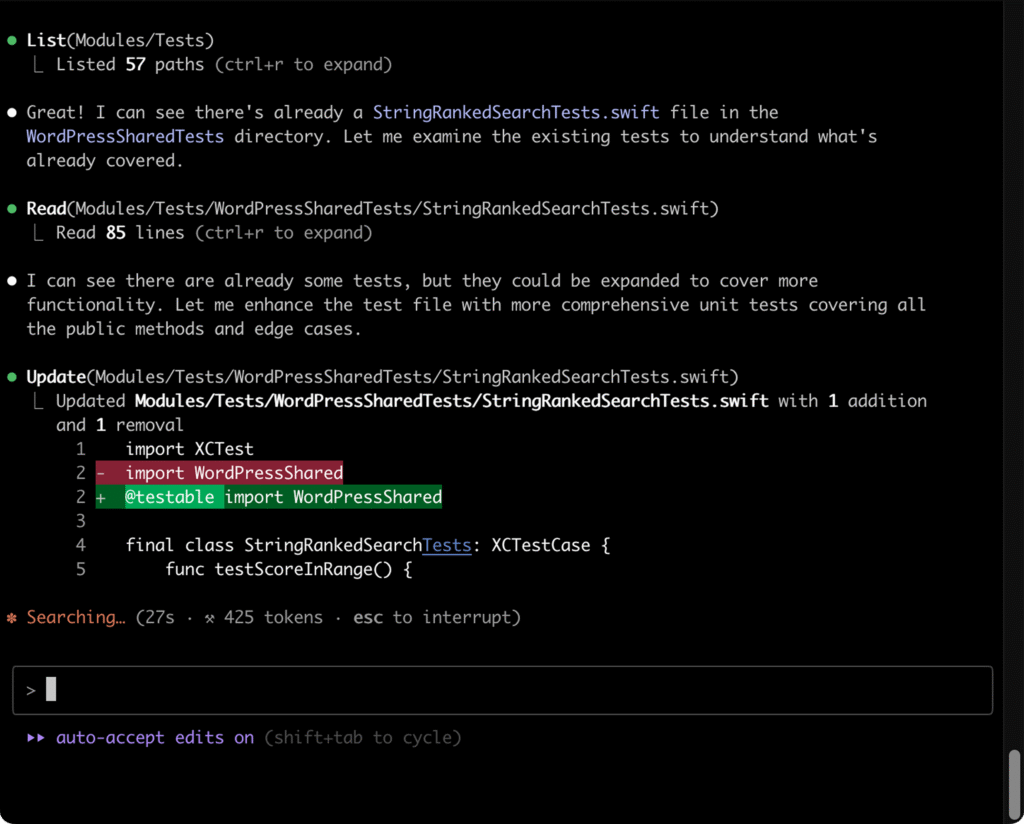Click the 'List(Modules/Tests)' tool call text
The image size is (1024, 824).
120,40
